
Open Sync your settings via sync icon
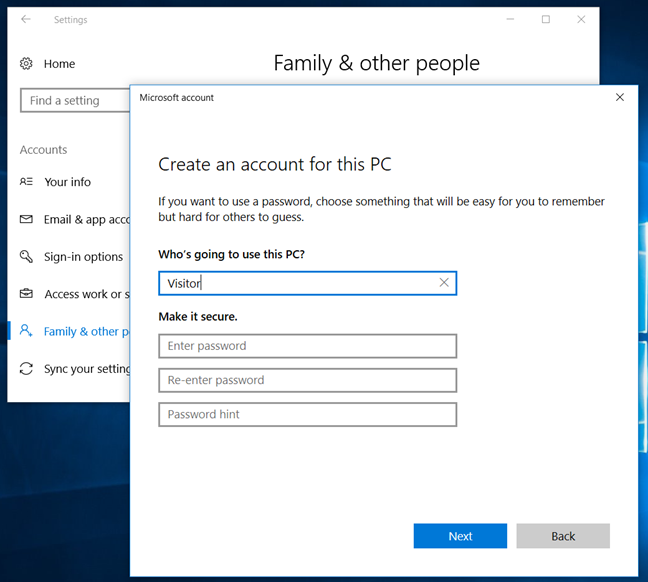tap(26, 369)
